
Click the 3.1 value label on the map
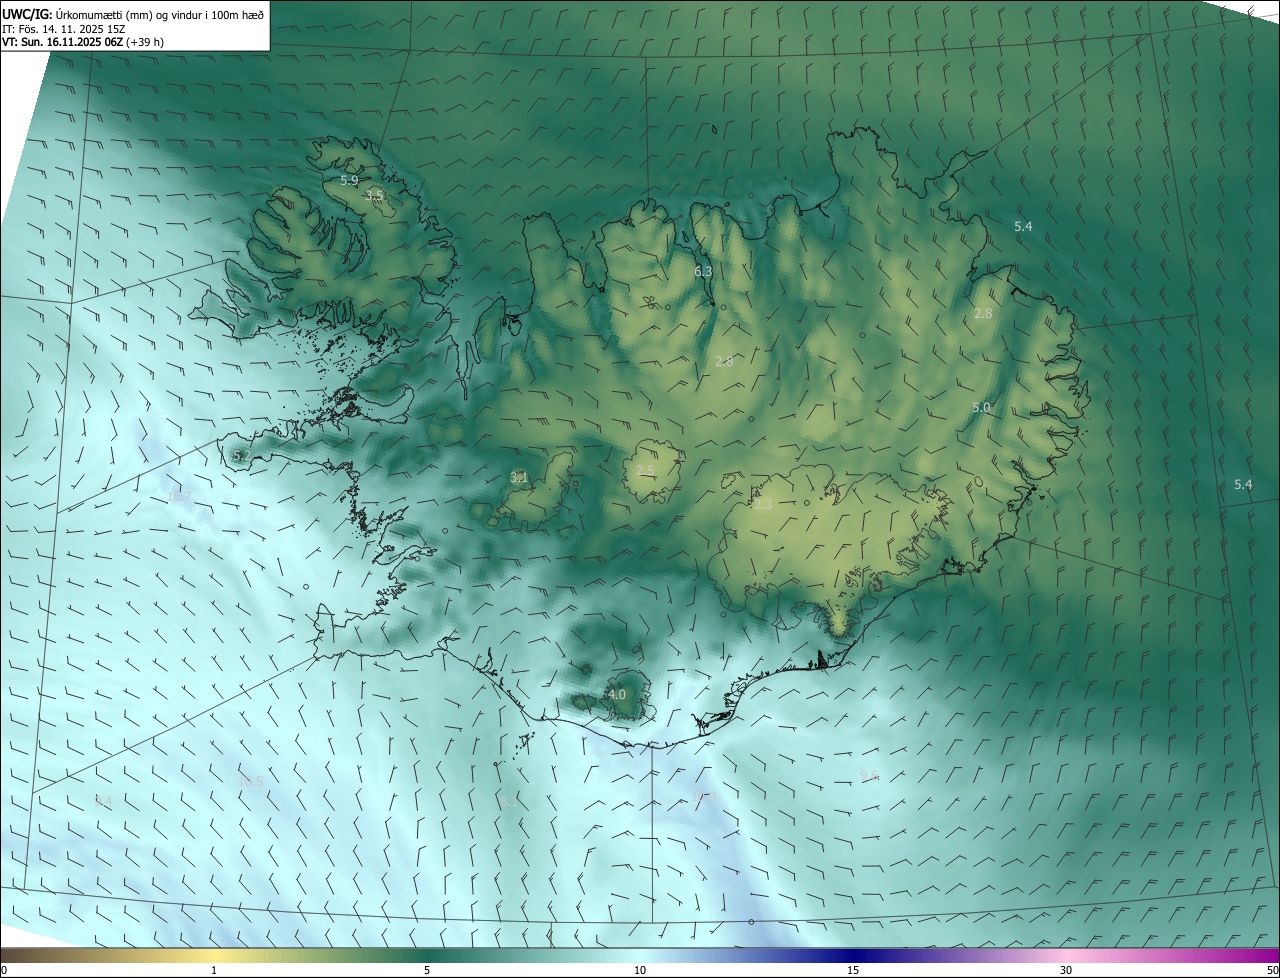pyautogui.click(x=519, y=478)
